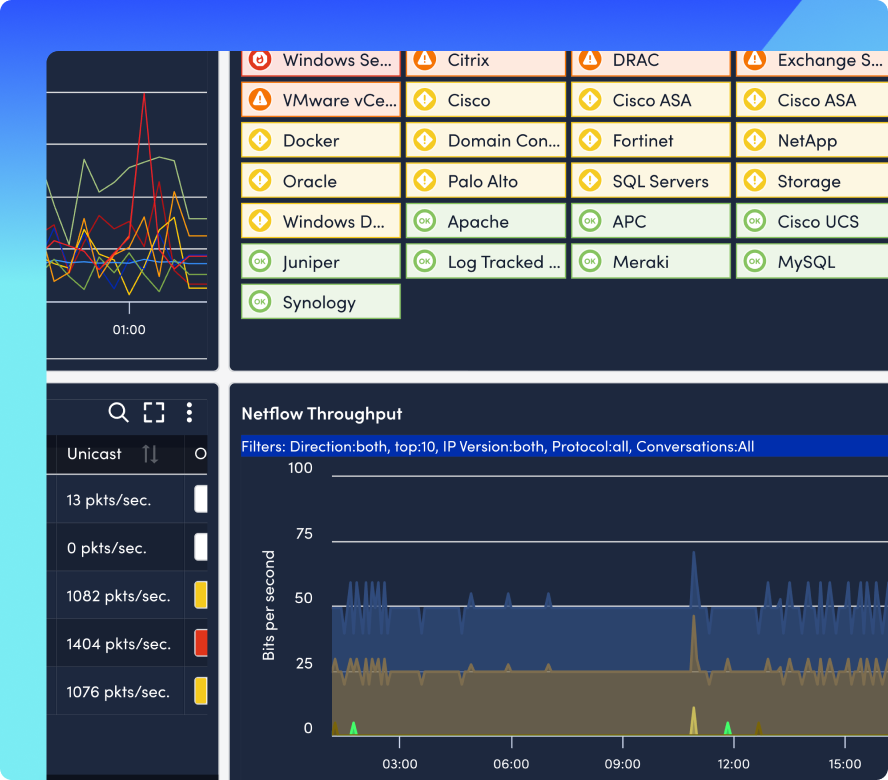Screen dimensions: 888x780
Task: Click the warning icon on the NetApp tile
Action: [x=754, y=140]
